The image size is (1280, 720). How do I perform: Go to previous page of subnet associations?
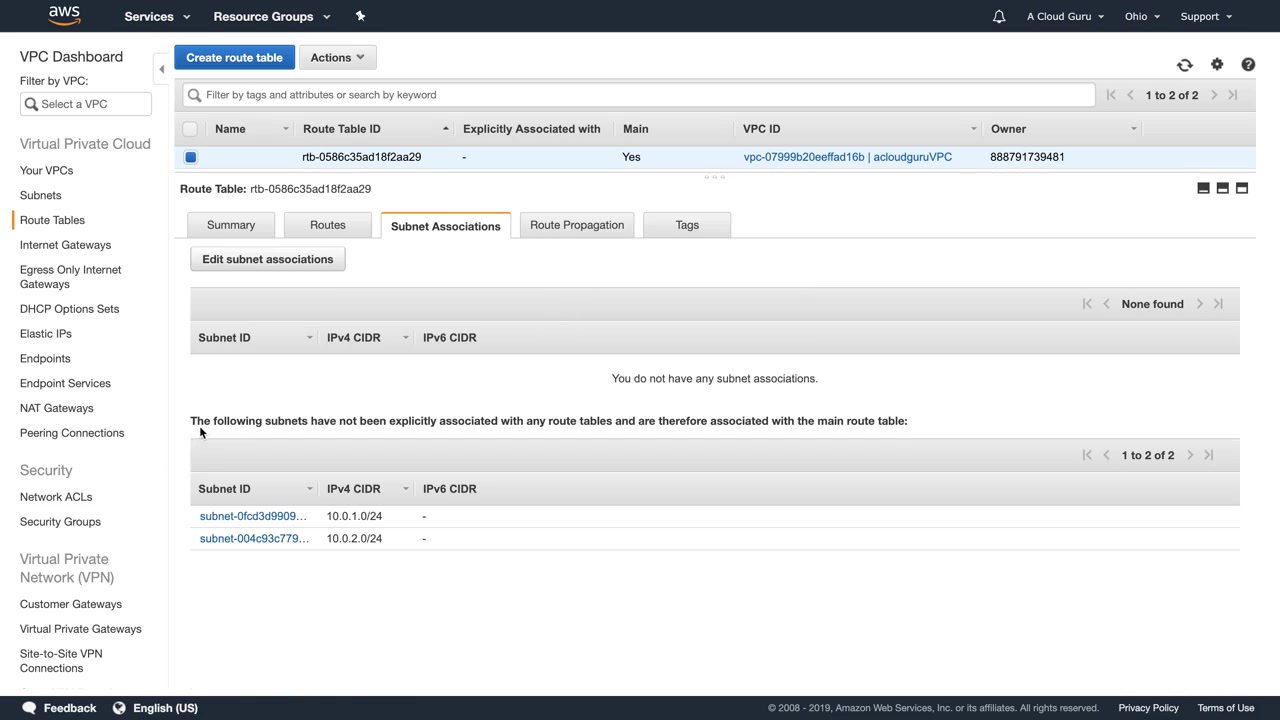click(x=1106, y=304)
